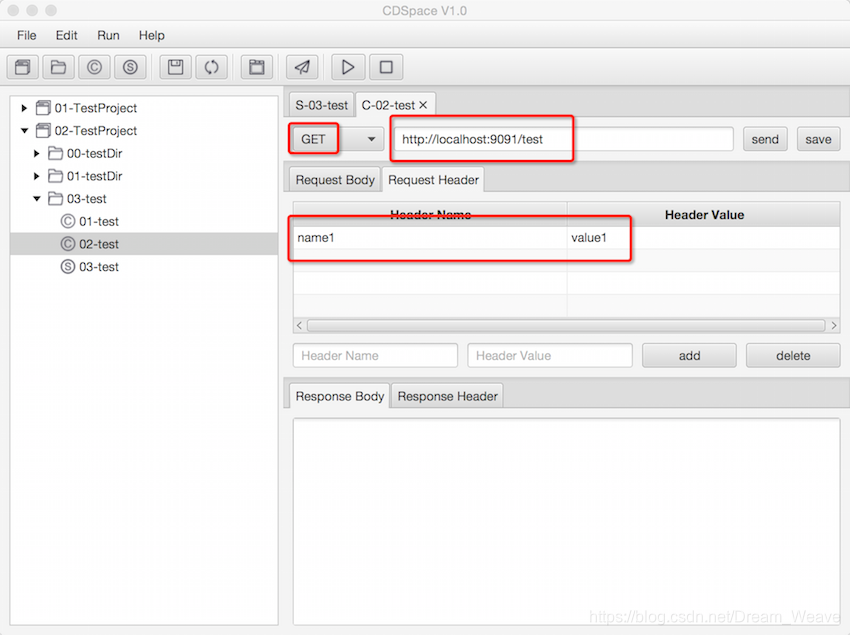850x635 pixels.
Task: Click the left arrow of header table scrollbar
Action: [x=299, y=325]
